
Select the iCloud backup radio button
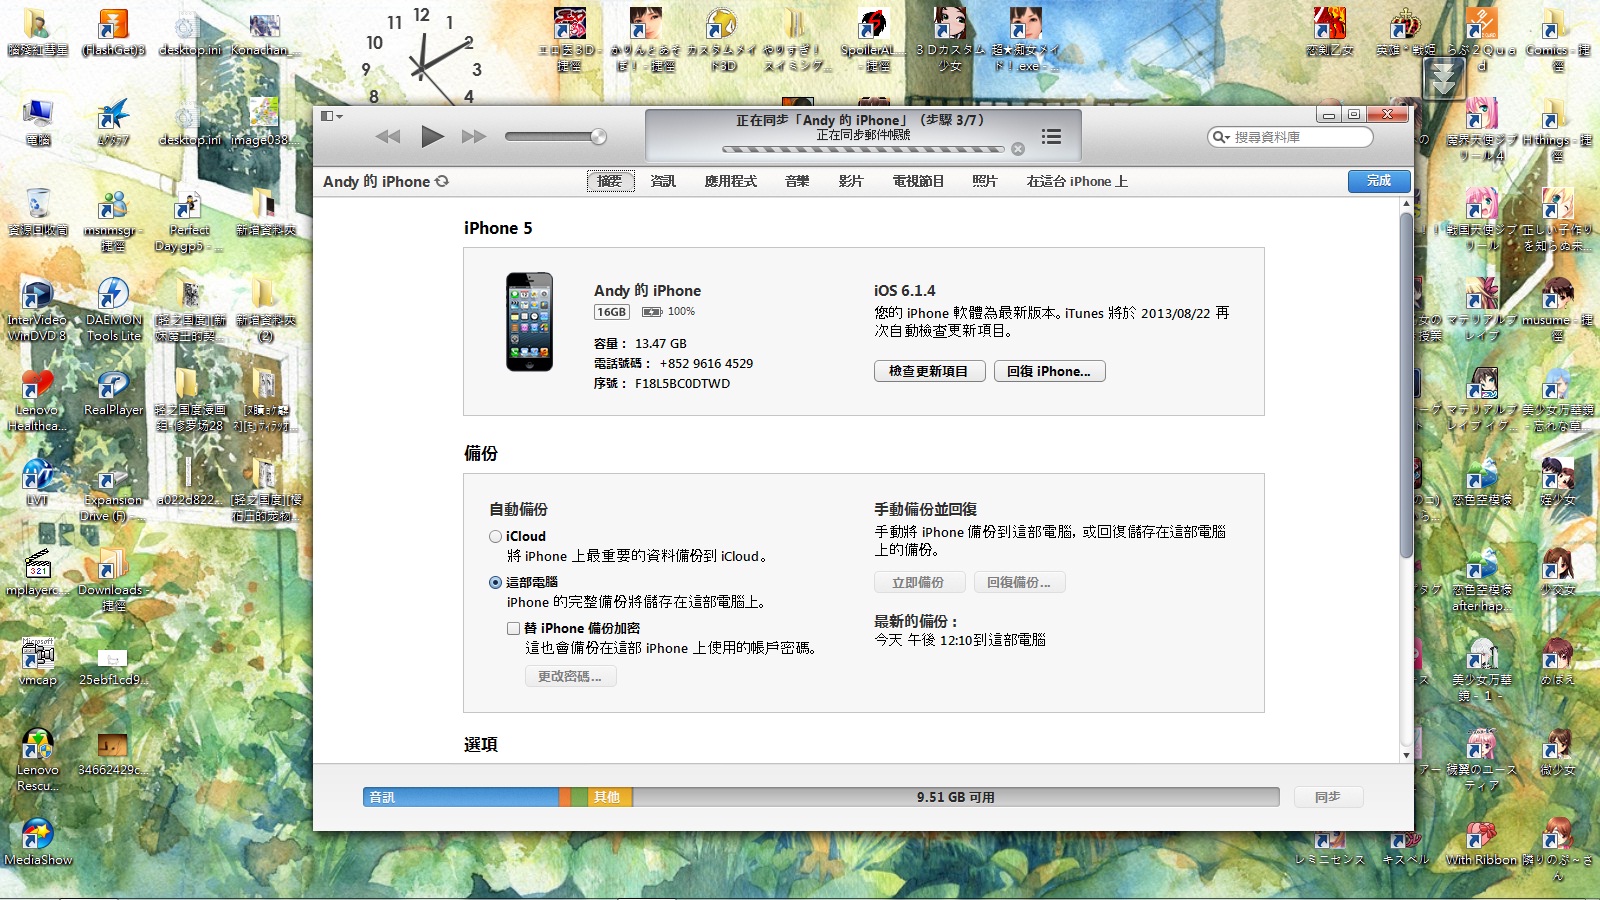(495, 536)
